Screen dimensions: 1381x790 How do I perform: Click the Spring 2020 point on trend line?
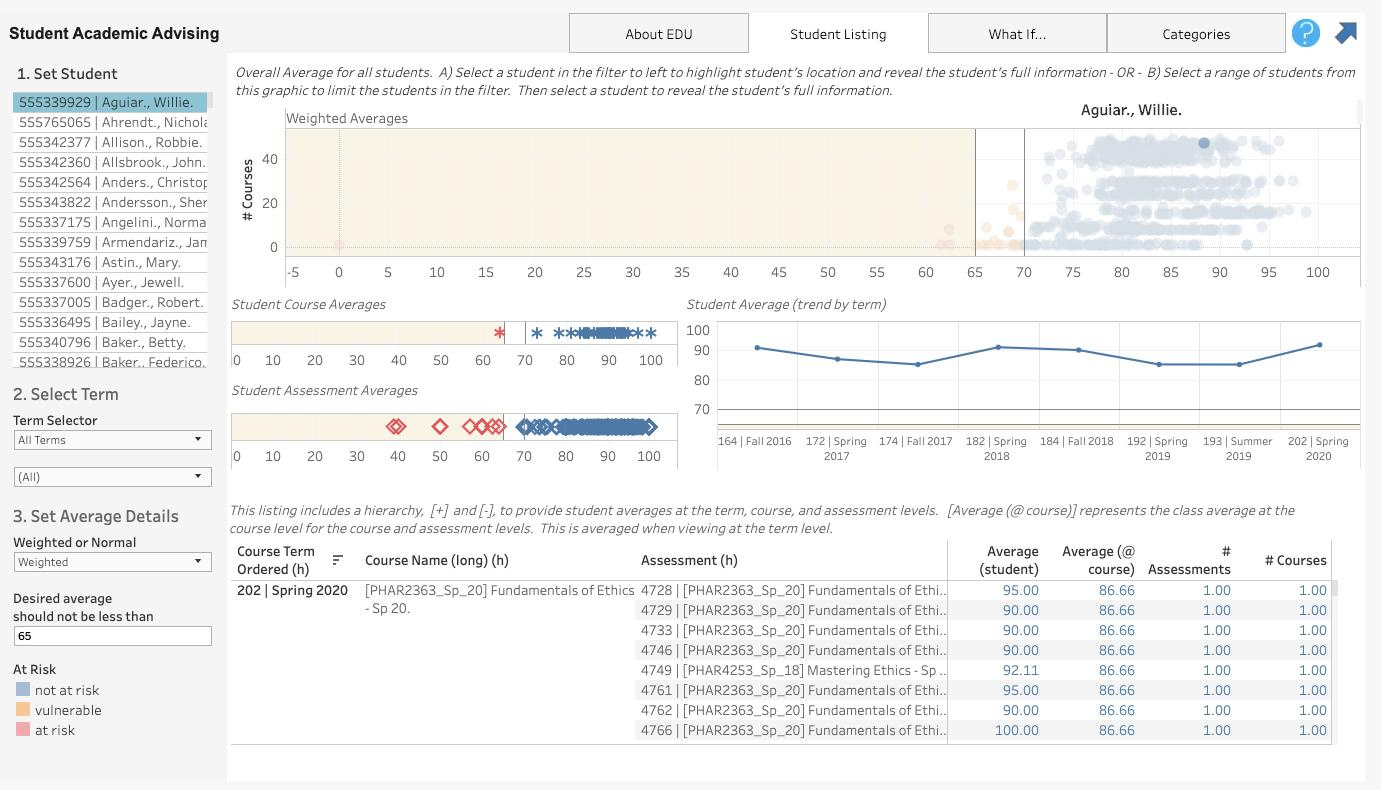click(1320, 345)
